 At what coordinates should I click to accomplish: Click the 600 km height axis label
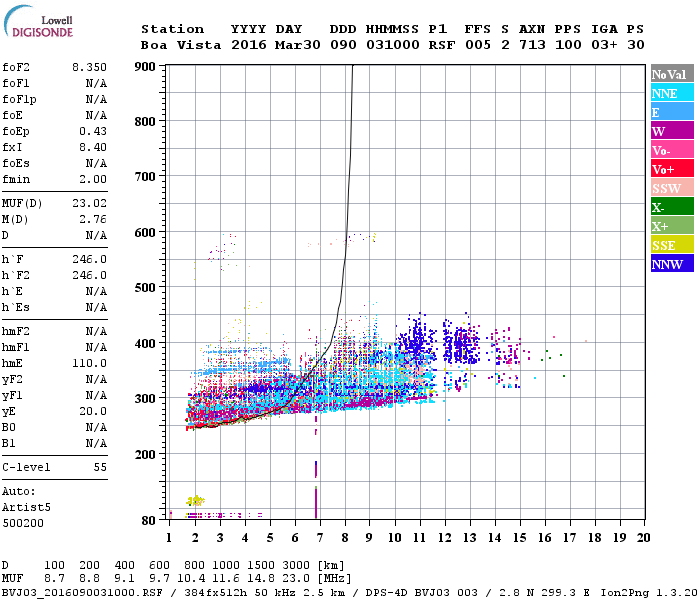coord(145,233)
